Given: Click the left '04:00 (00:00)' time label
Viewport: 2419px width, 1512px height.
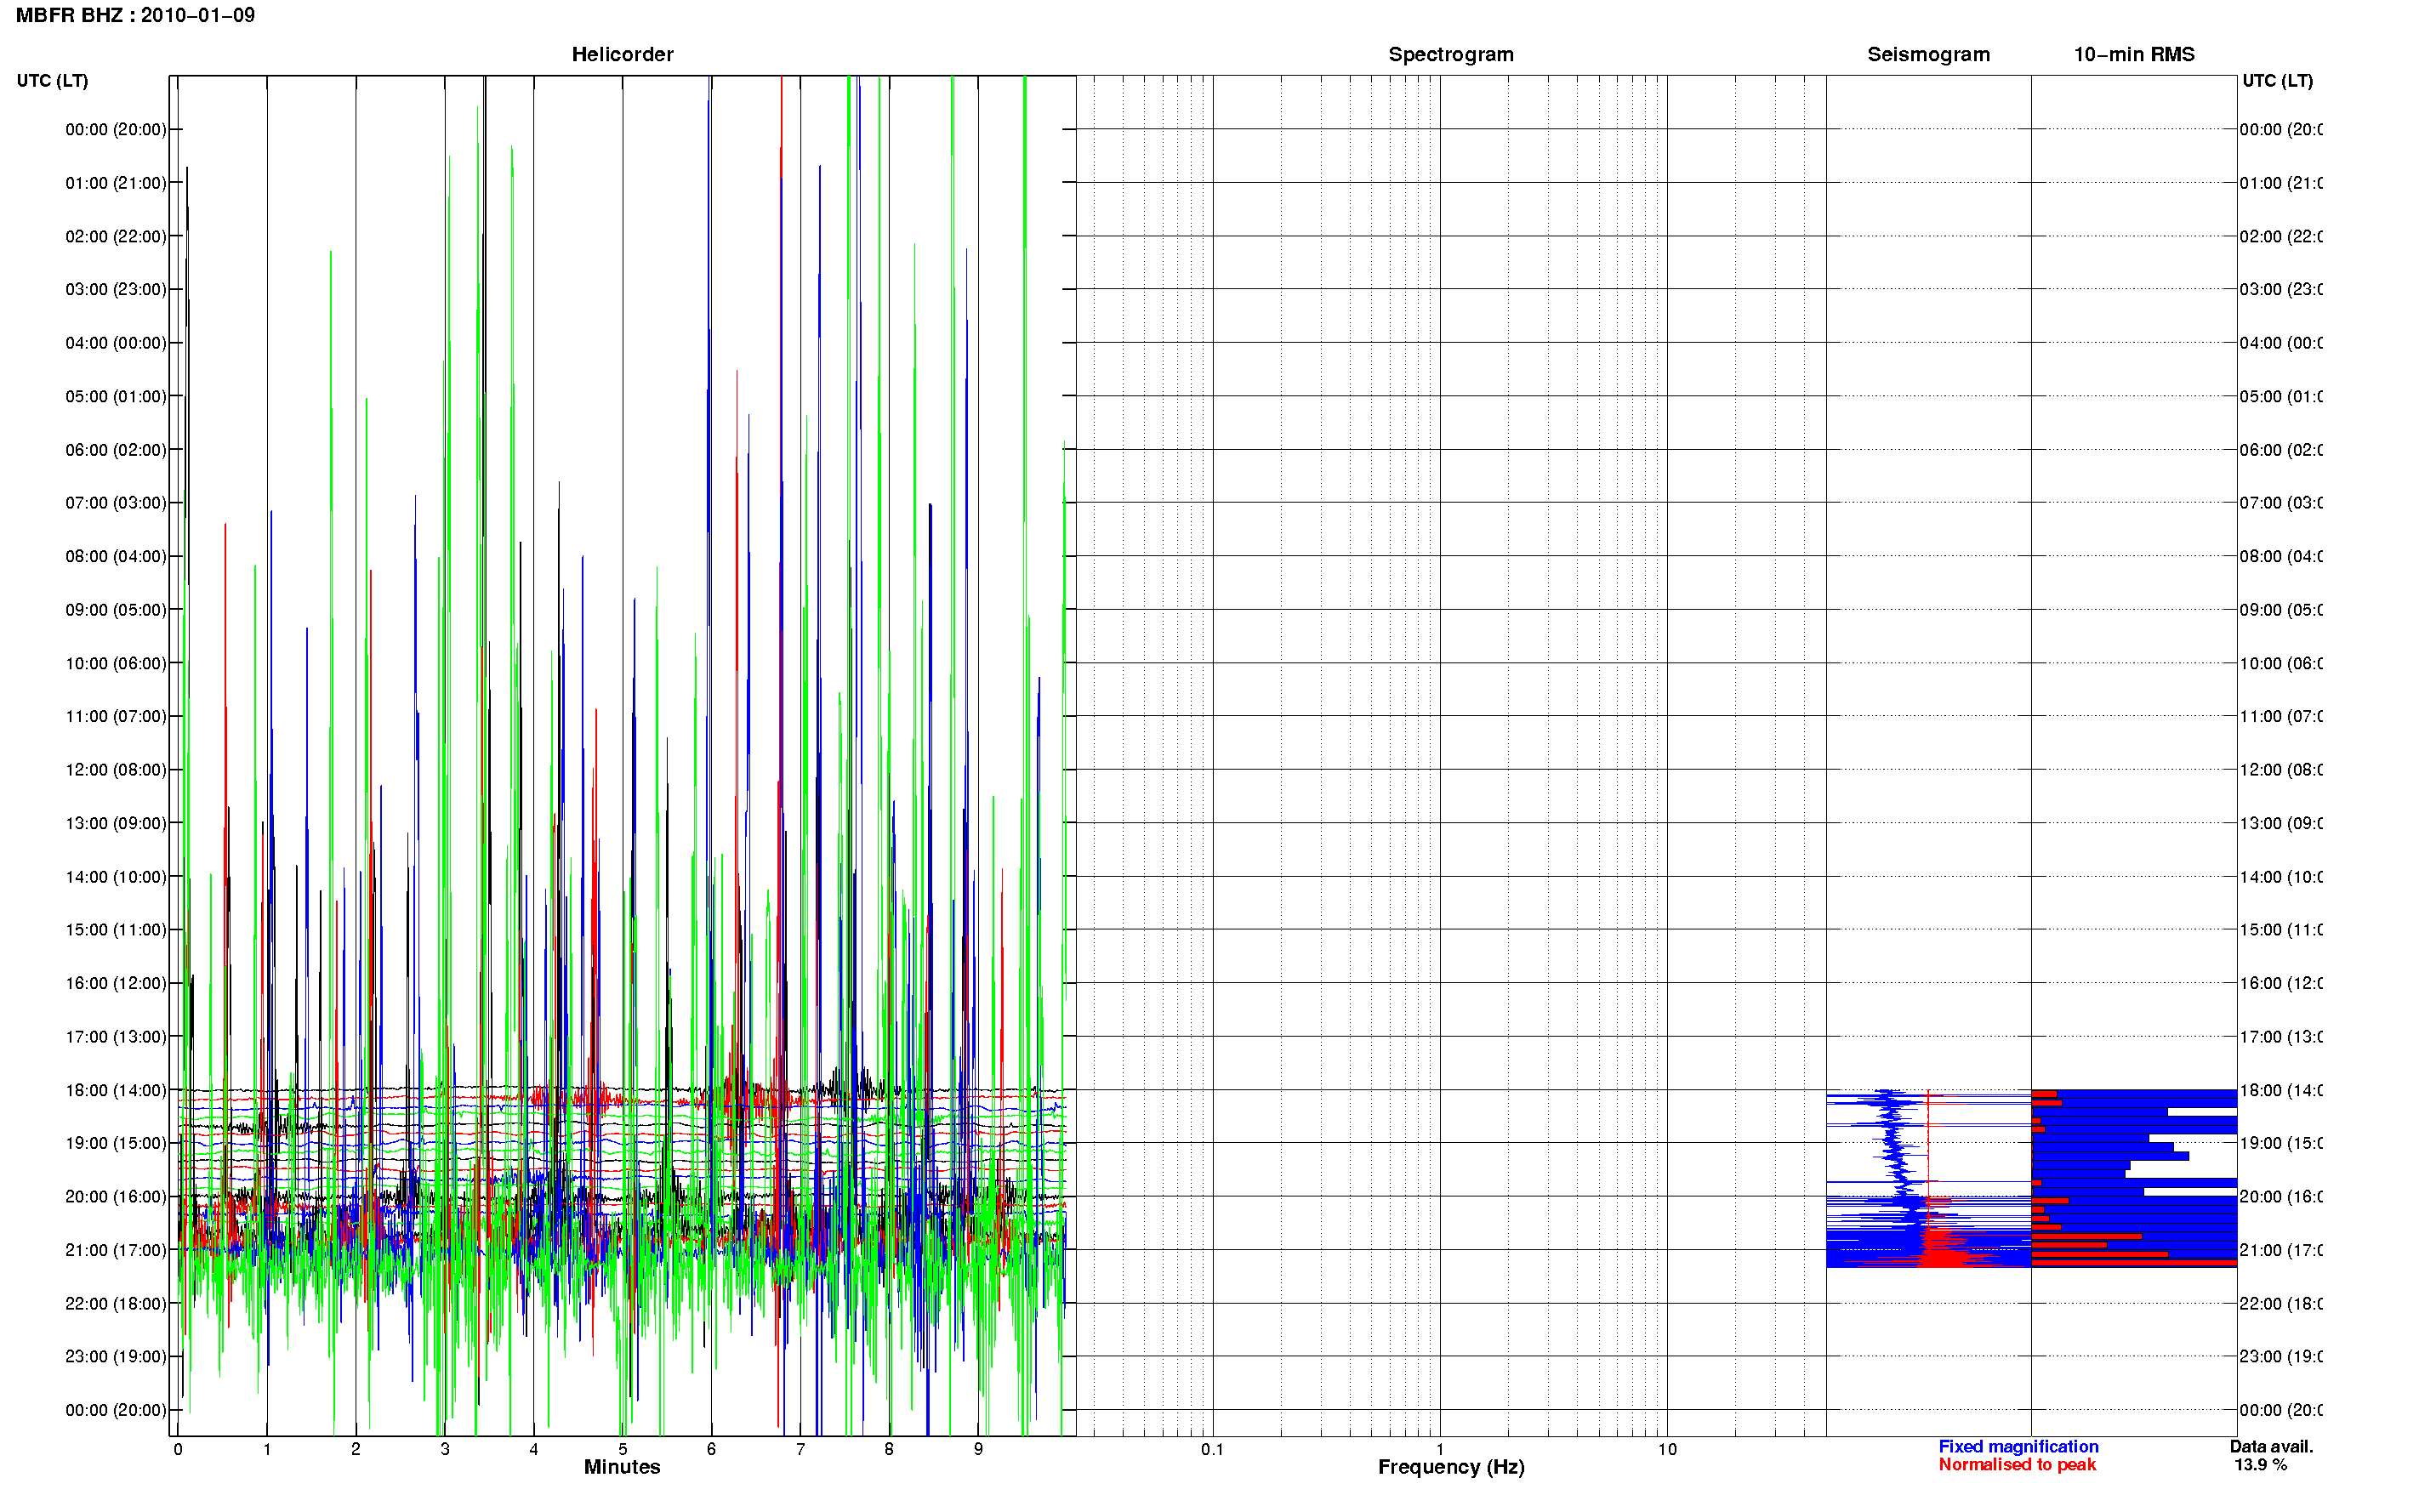Looking at the screenshot, I should [x=116, y=343].
